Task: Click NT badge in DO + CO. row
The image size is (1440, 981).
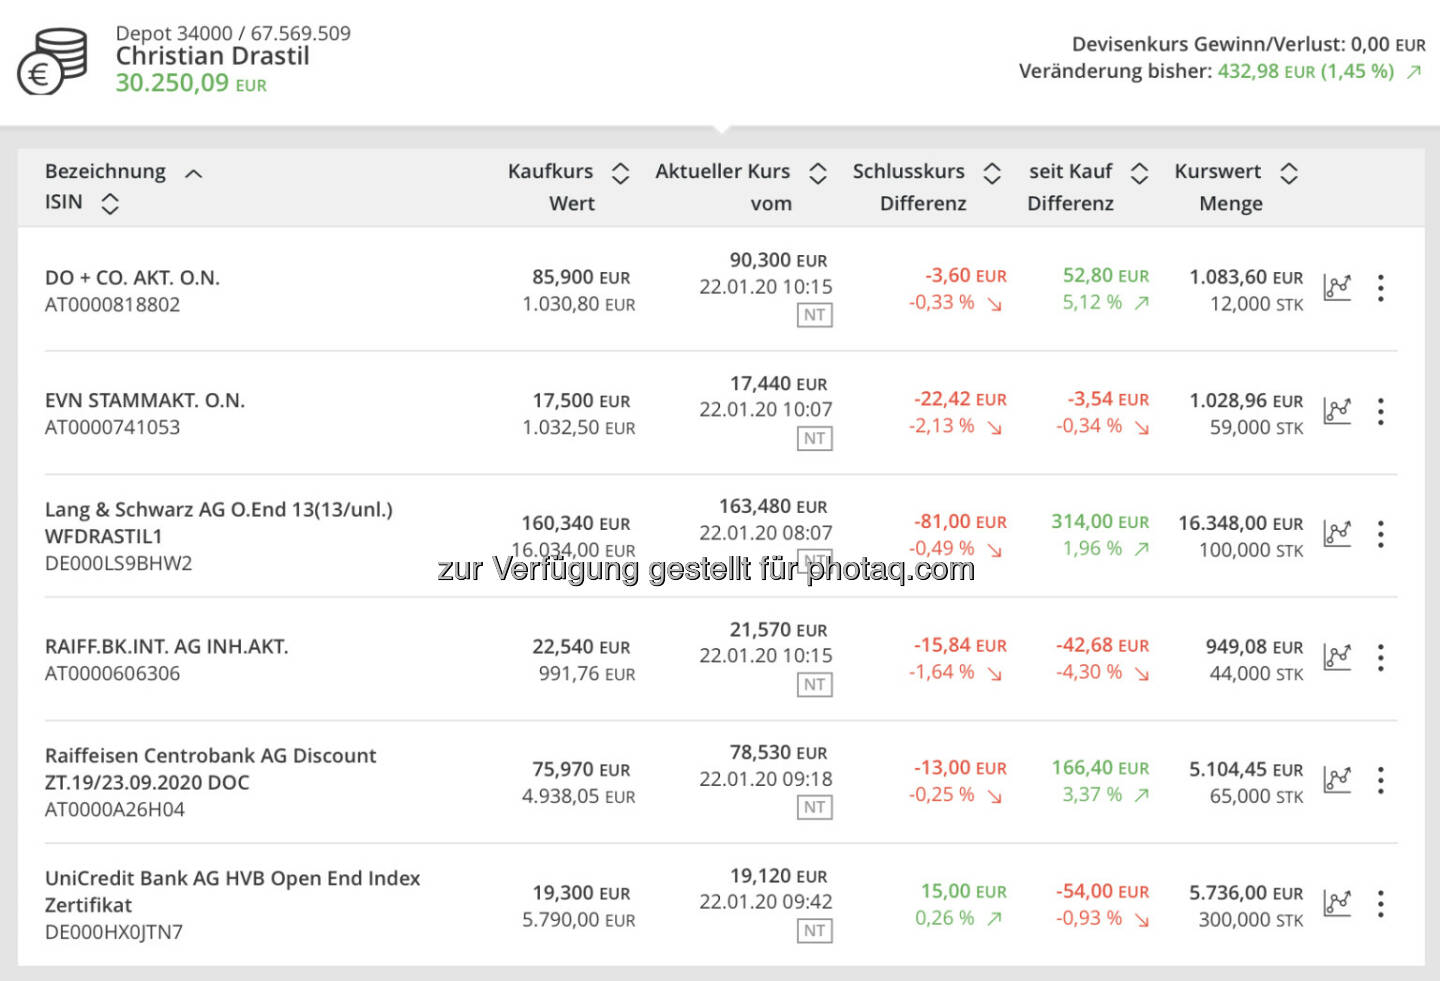Action: point(815,315)
